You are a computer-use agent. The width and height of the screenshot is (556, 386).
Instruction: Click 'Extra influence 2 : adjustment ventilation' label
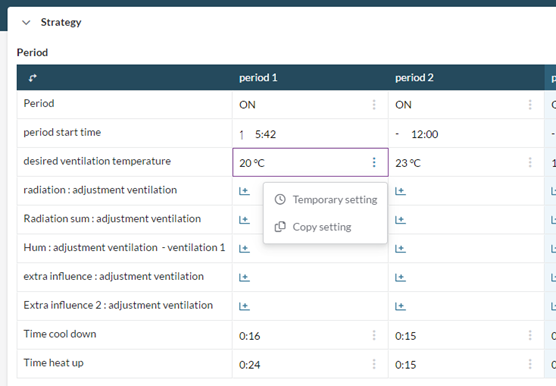(118, 305)
